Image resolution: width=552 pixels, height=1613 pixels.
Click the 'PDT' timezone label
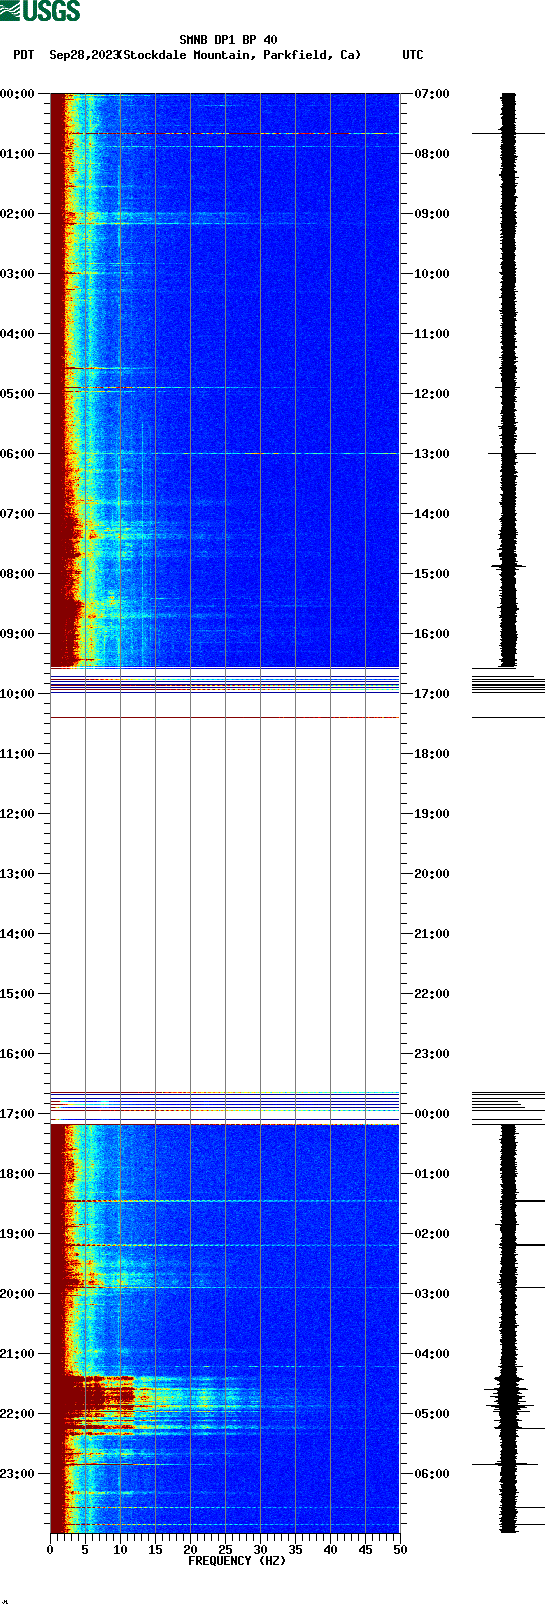[23, 55]
